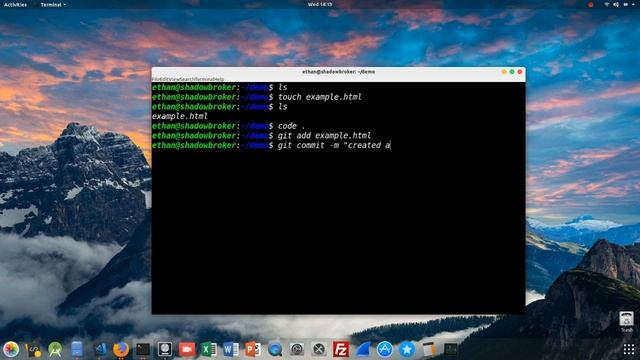Open the blue Files icon in dock
The image size is (640, 360).
(x=77, y=349)
